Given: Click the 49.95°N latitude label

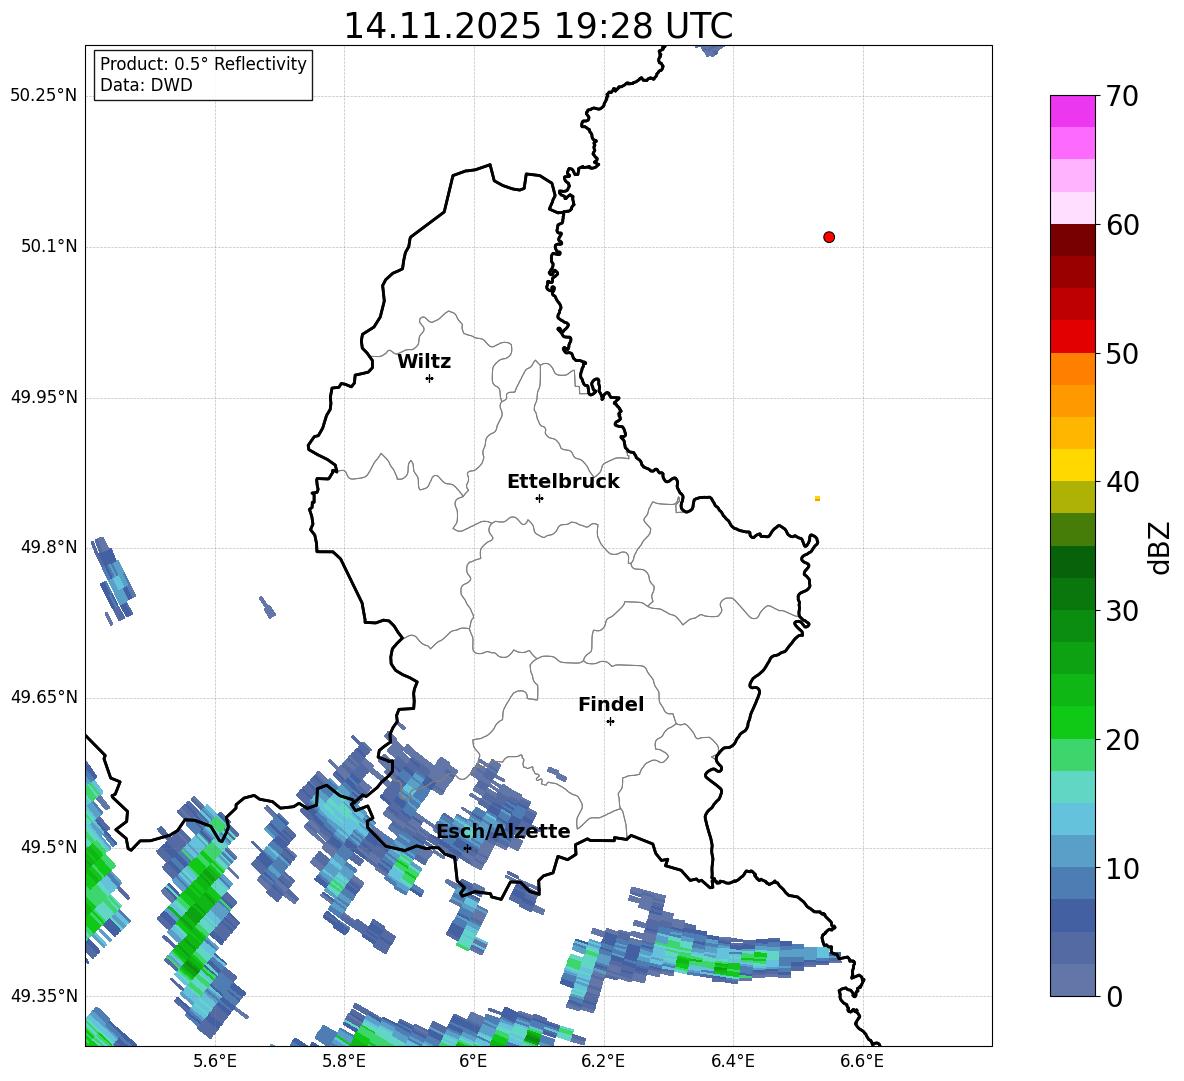Looking at the screenshot, I should 44,397.
